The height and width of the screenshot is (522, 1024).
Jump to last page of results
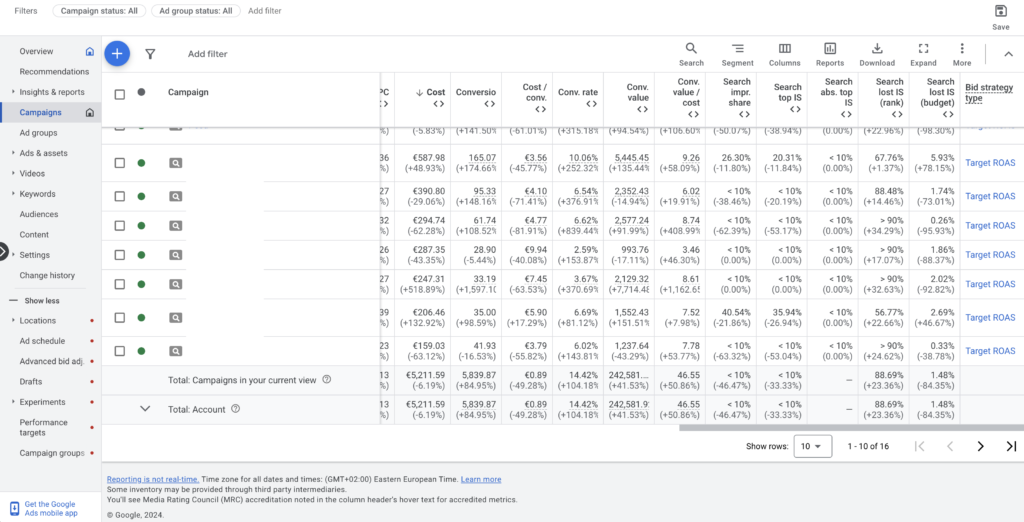(1011, 446)
